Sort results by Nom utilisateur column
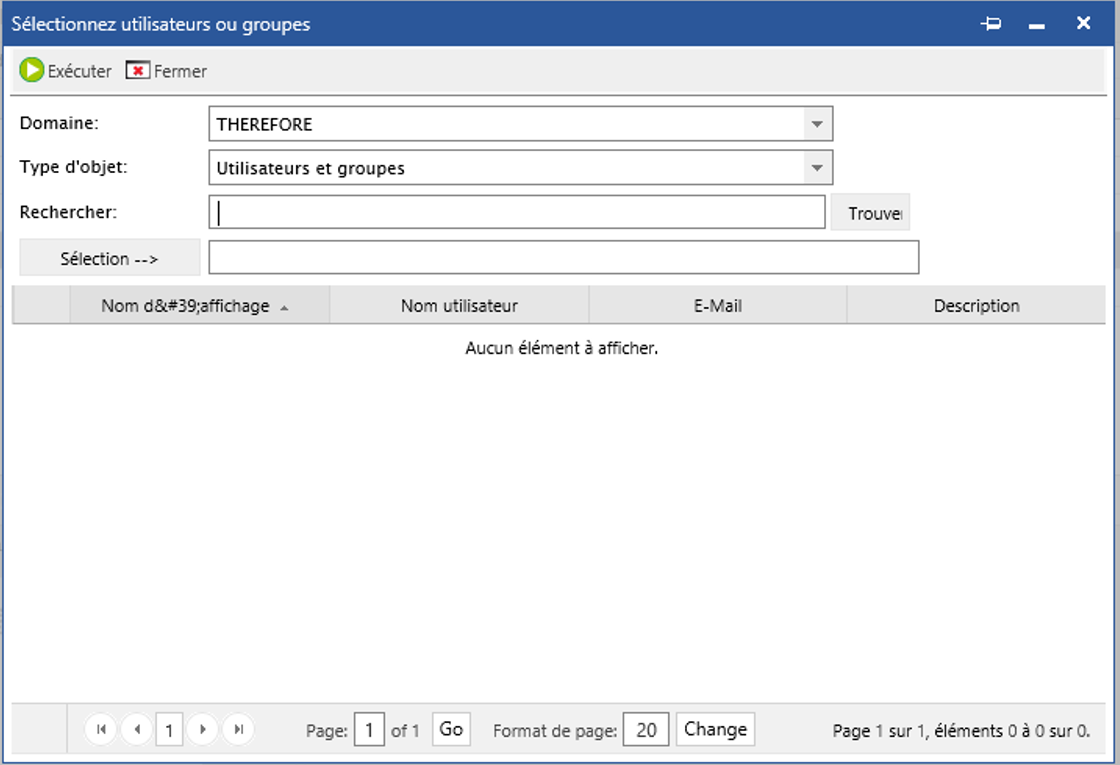 tap(459, 305)
